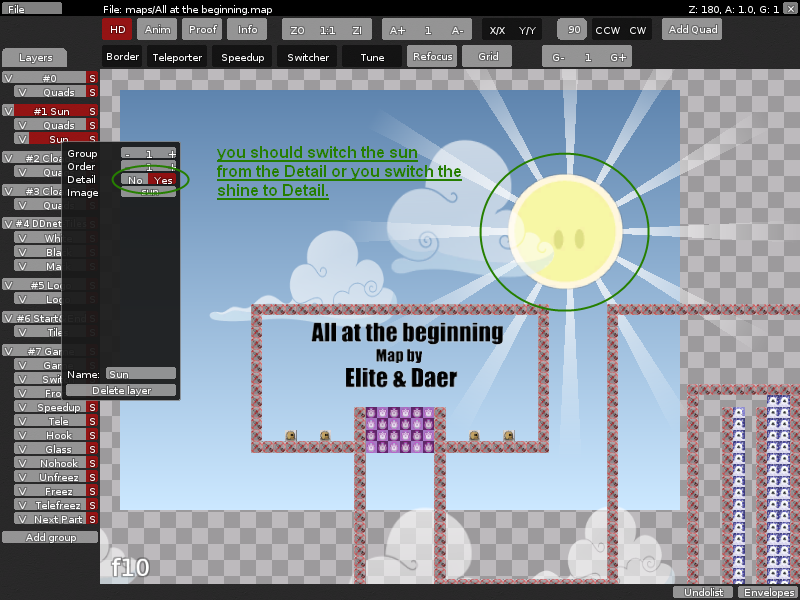
Task: Zoom out using the ZO icon
Action: click(296, 29)
